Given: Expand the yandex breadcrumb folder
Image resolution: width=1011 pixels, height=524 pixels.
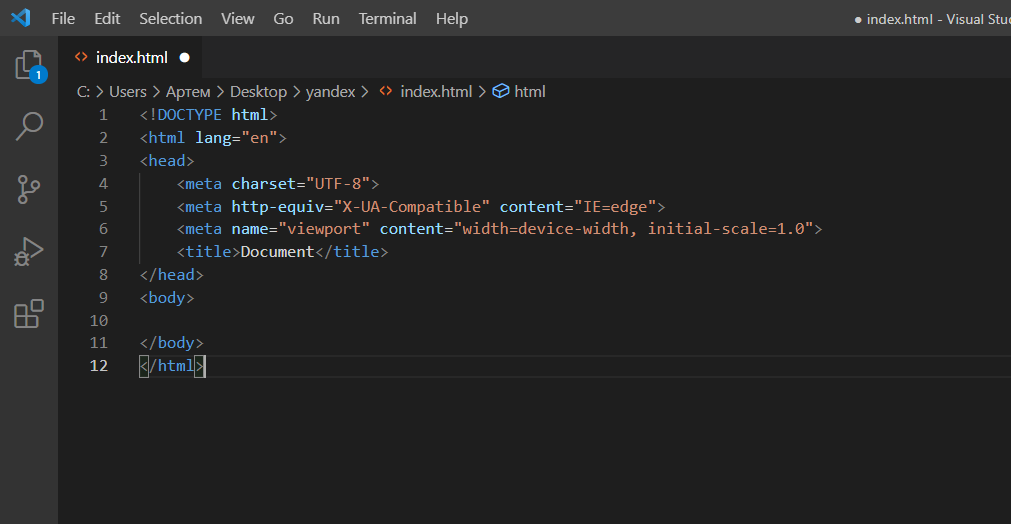Looking at the screenshot, I should pos(330,91).
